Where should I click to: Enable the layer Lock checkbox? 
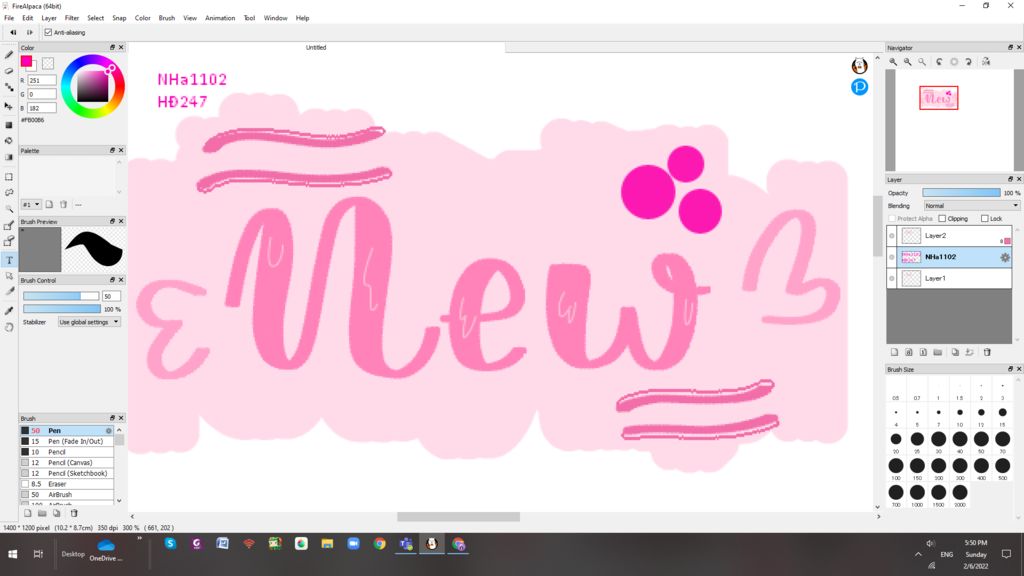click(x=985, y=219)
